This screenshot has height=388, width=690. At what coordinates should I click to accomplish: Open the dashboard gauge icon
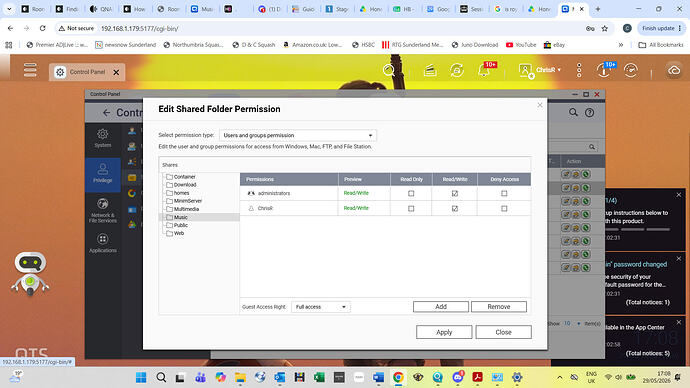tap(631, 70)
